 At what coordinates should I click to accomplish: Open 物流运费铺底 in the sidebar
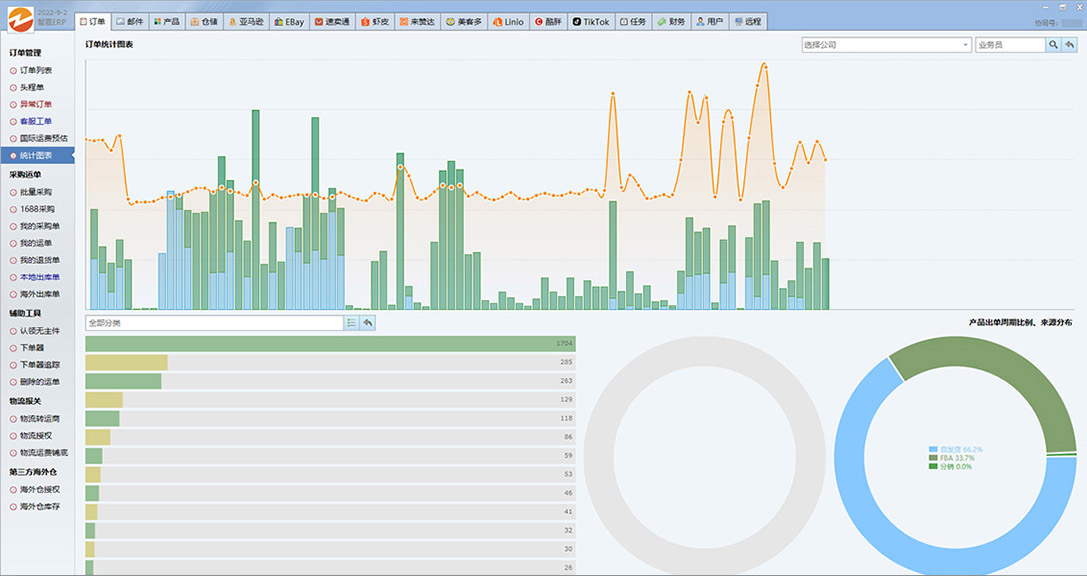[x=44, y=453]
